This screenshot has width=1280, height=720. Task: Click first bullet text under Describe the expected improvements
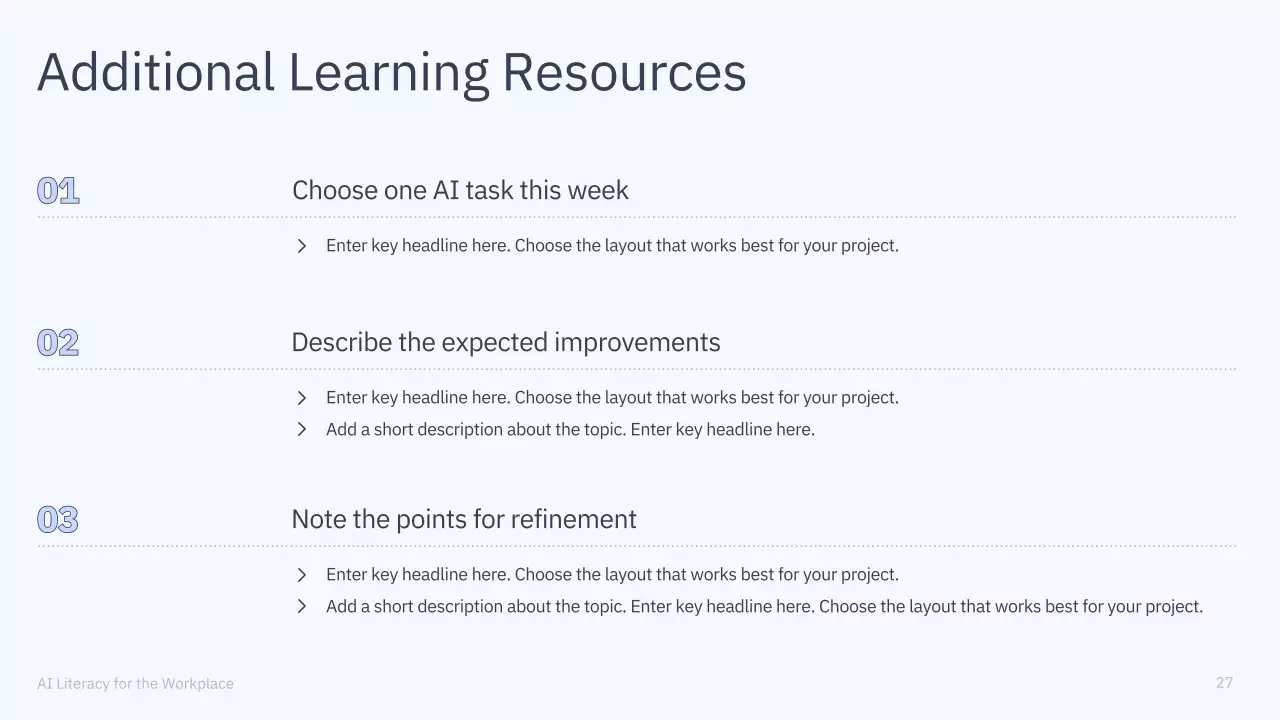[x=612, y=398]
